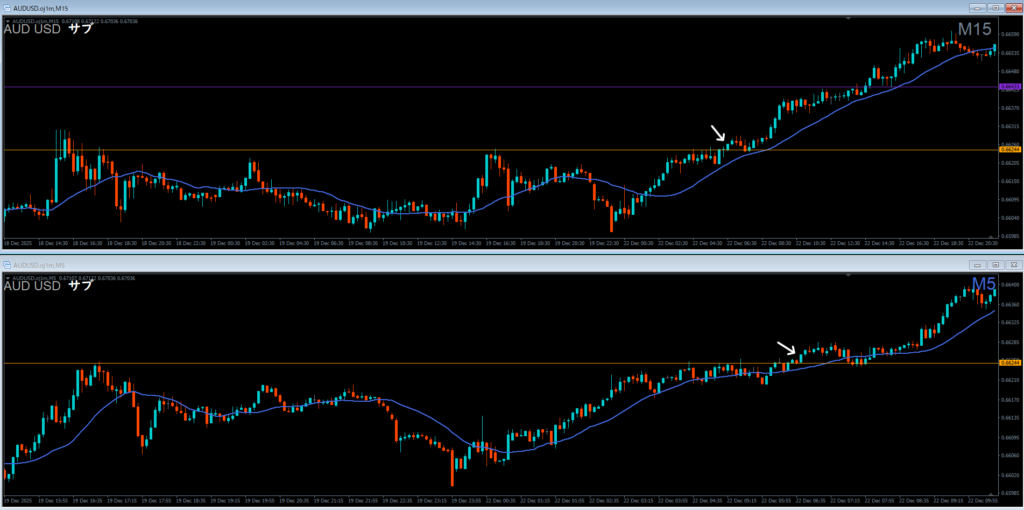The image size is (1024, 510).
Task: Restore the M5 chart window size
Action: [995, 264]
